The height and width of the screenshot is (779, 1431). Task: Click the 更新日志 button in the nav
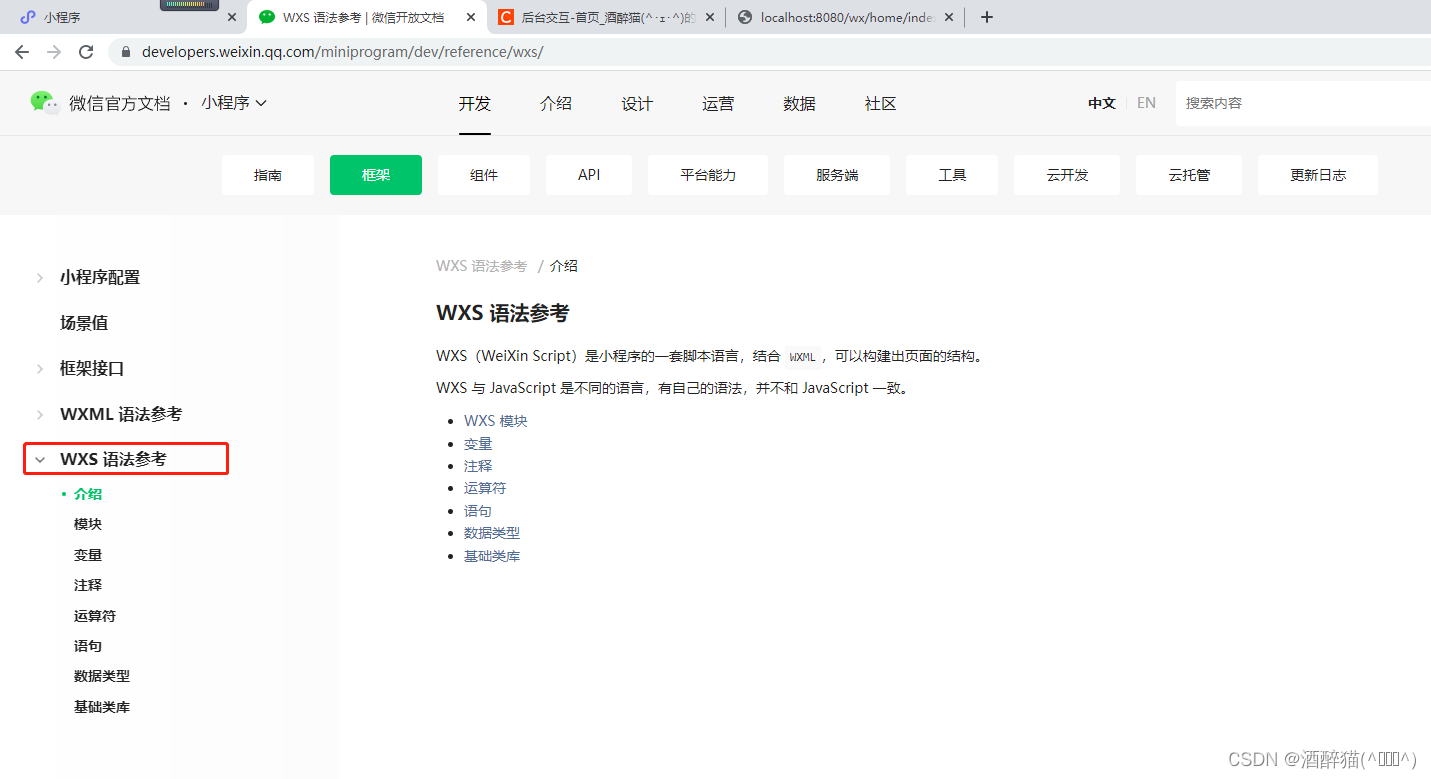click(x=1317, y=174)
